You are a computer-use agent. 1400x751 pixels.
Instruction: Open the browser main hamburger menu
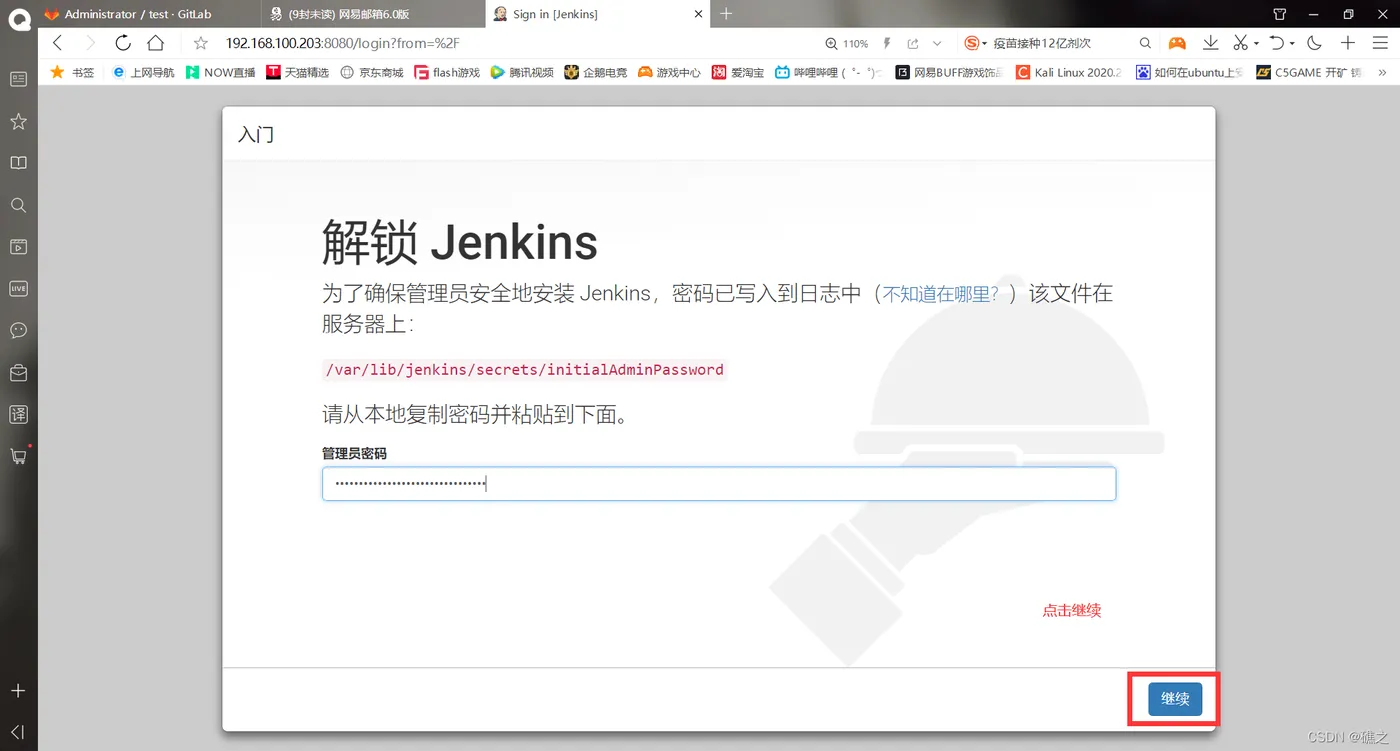pos(1379,43)
